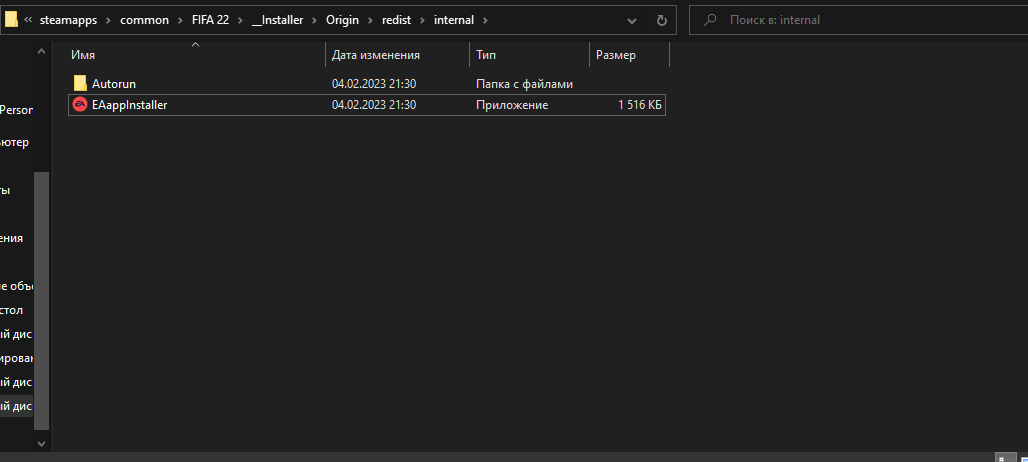The height and width of the screenshot is (462, 1028).
Task: Click the folder icon in the address bar
Action: click(x=11, y=20)
